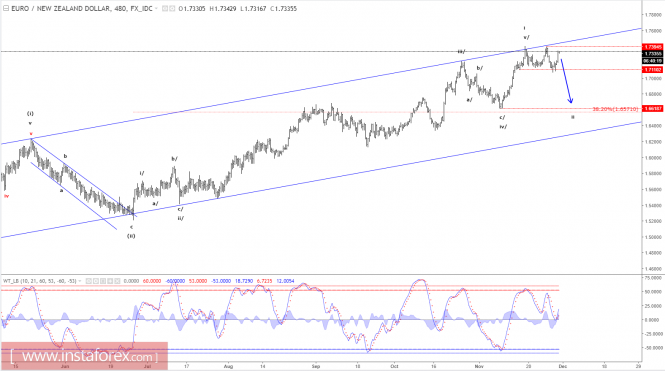665x371 pixels.
Task: Click first small icon after FX_IDC dropdown
Action: [165, 8]
